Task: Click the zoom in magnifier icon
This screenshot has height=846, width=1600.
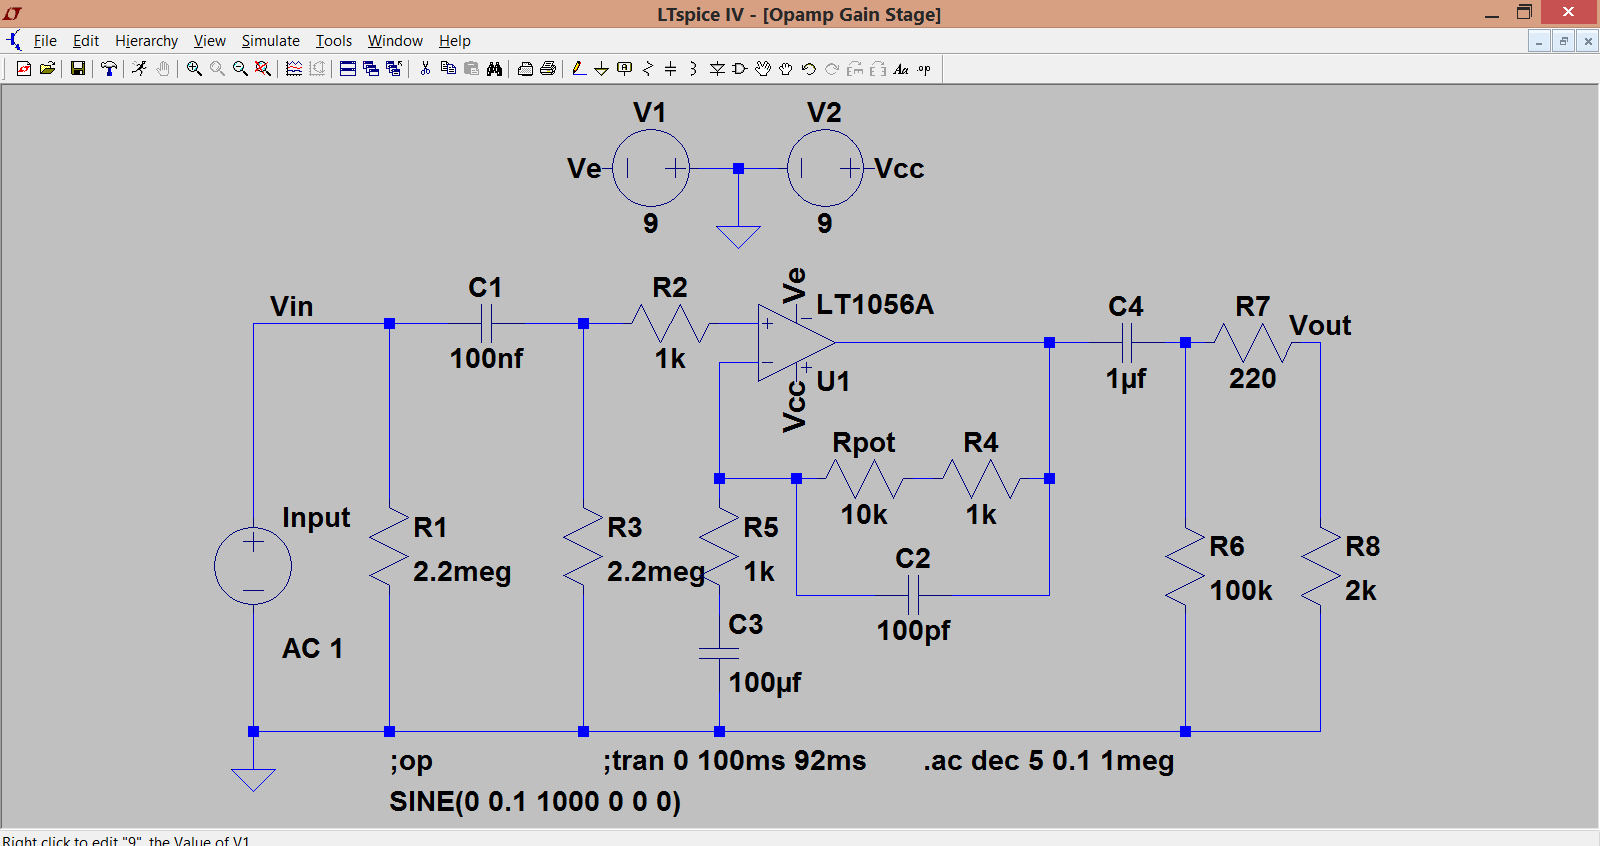Action: click(x=194, y=68)
